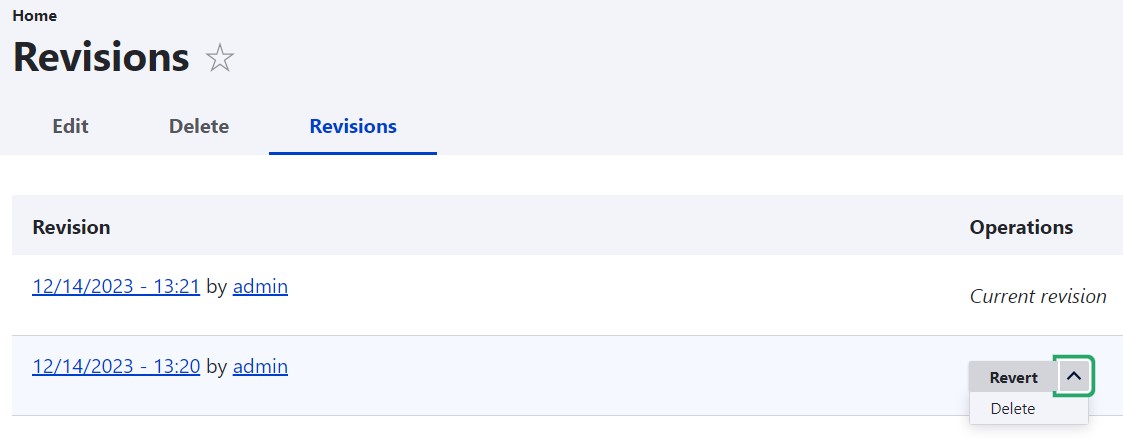This screenshot has width=1123, height=439.
Task: Click the Operations column header
Action: [1021, 227]
